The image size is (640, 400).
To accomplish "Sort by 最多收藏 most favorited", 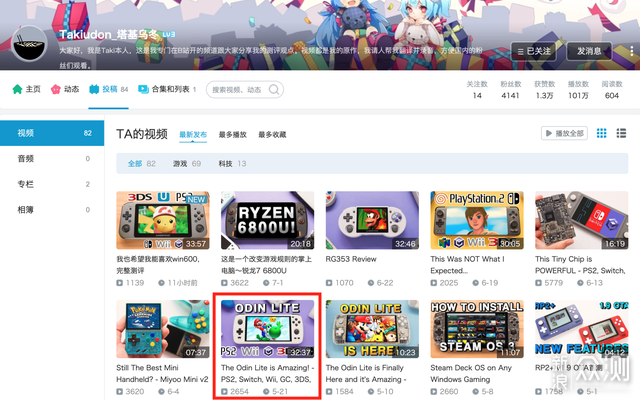I will pos(272,135).
